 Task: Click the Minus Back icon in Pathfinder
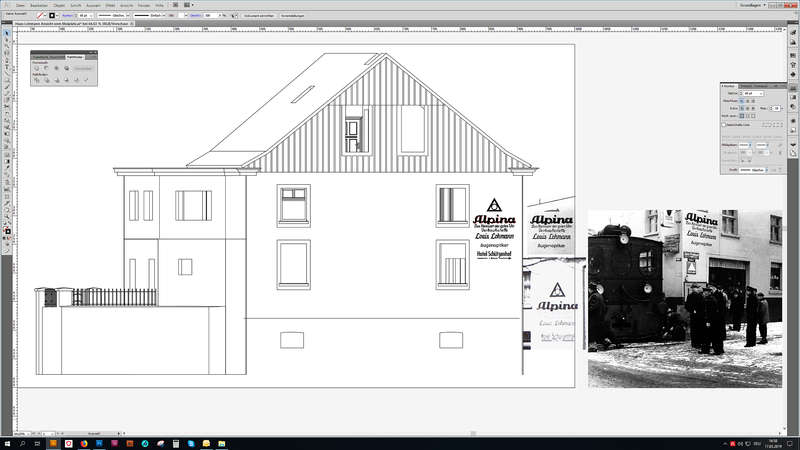(x=87, y=80)
